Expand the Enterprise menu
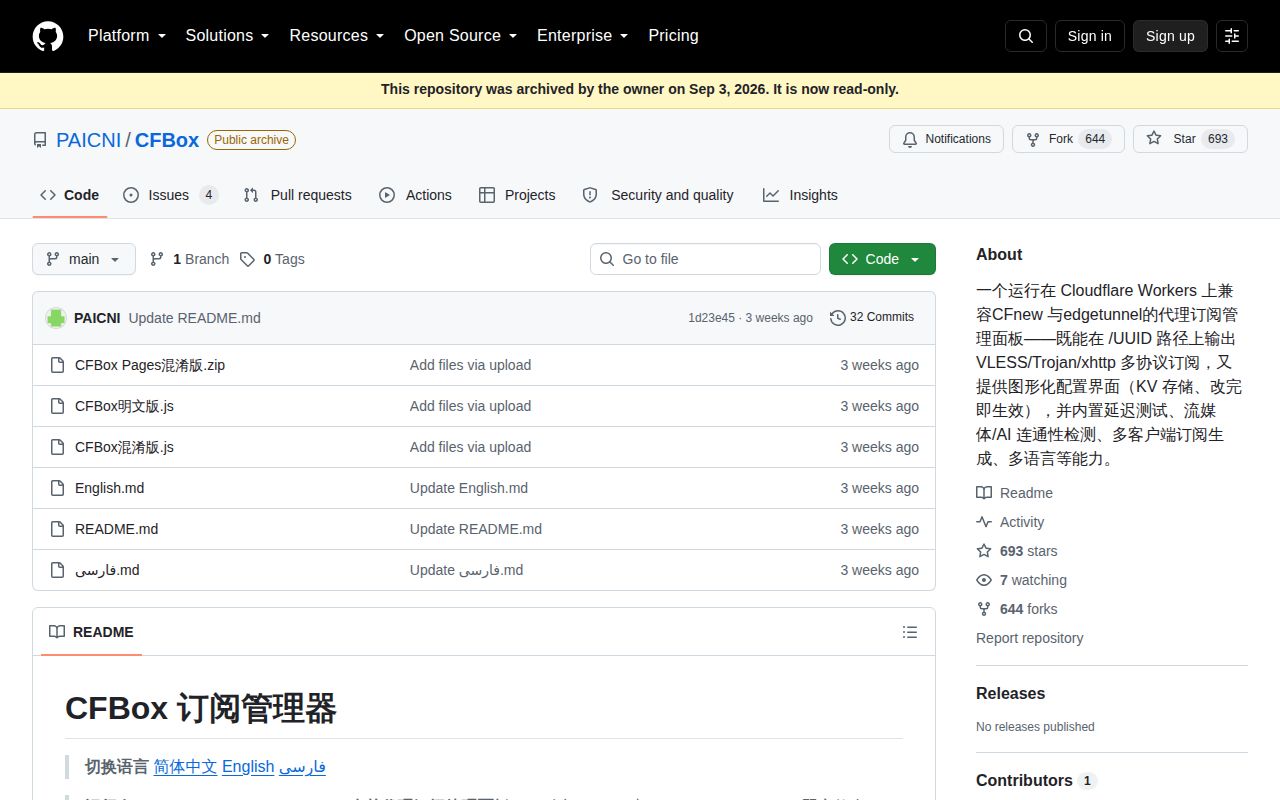The width and height of the screenshot is (1280, 800). tap(583, 36)
